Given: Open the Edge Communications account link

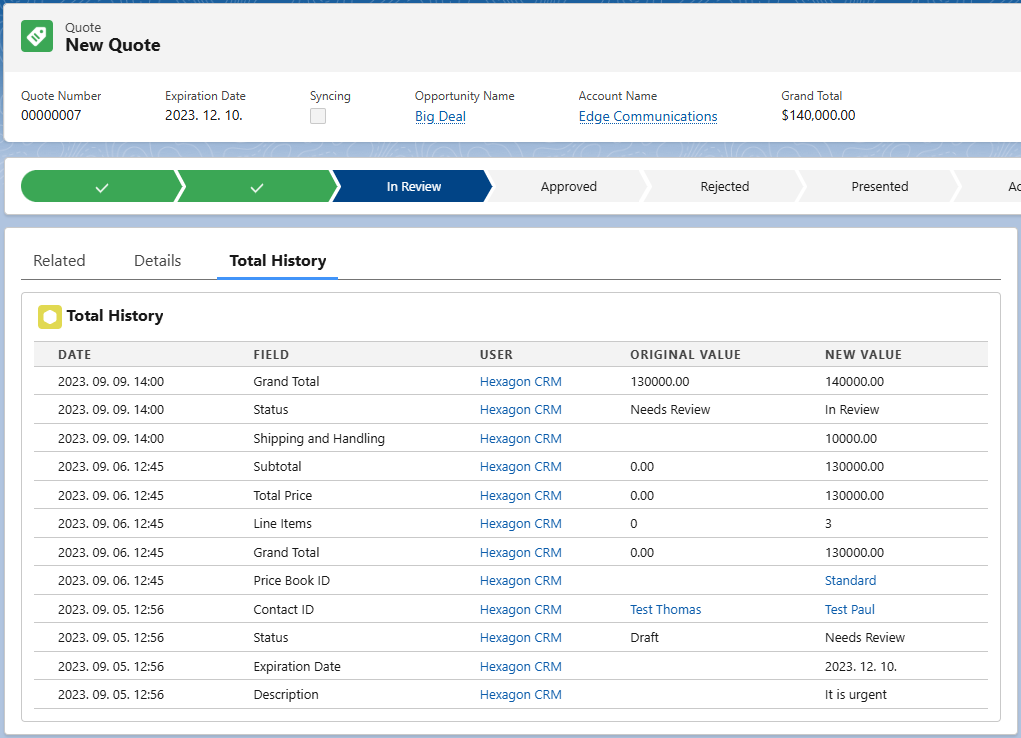Looking at the screenshot, I should pos(647,117).
